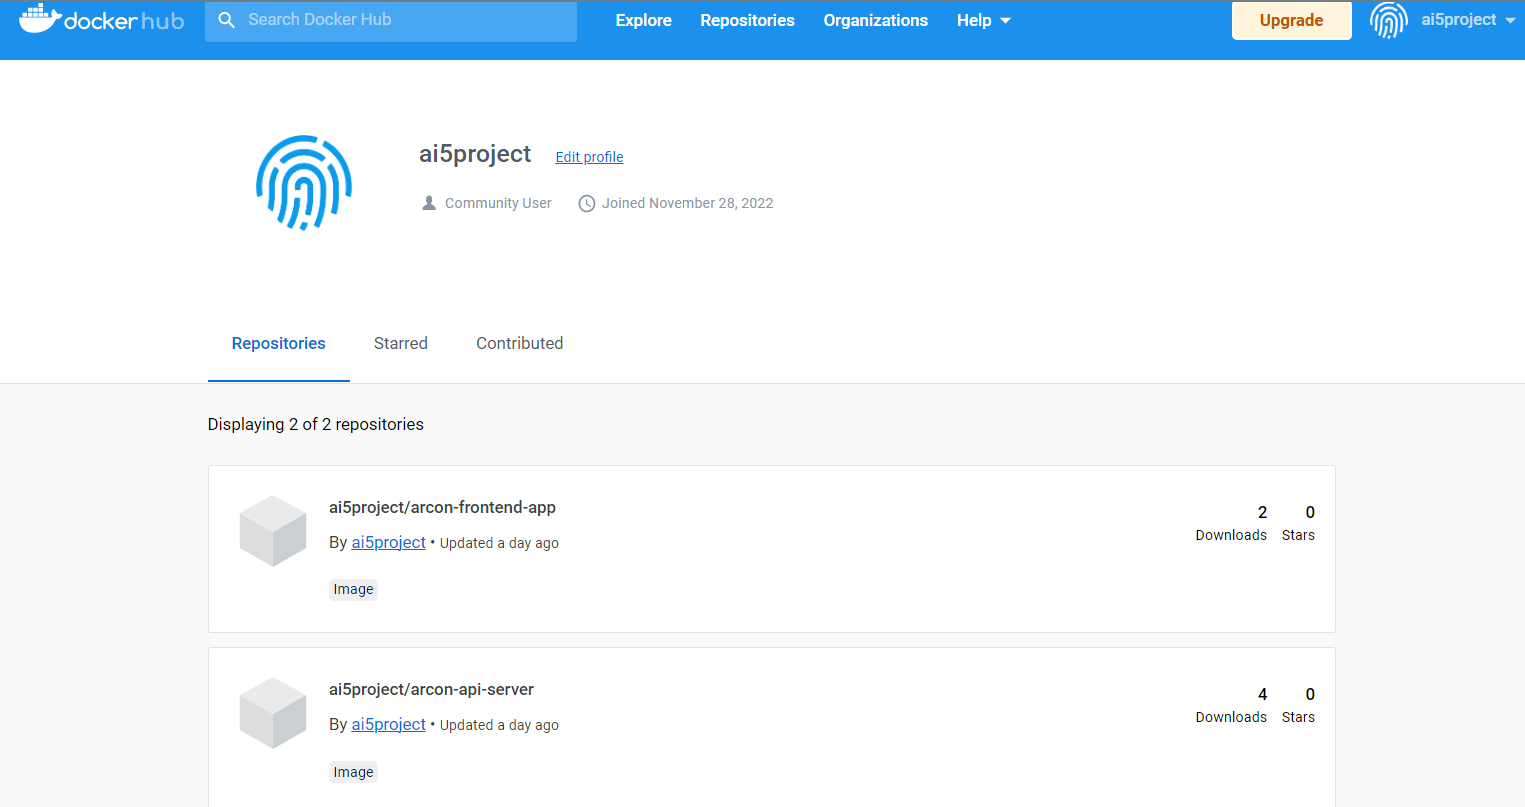Open the Organizations page
Screen dimensions: 1525x807
(x=875, y=19)
